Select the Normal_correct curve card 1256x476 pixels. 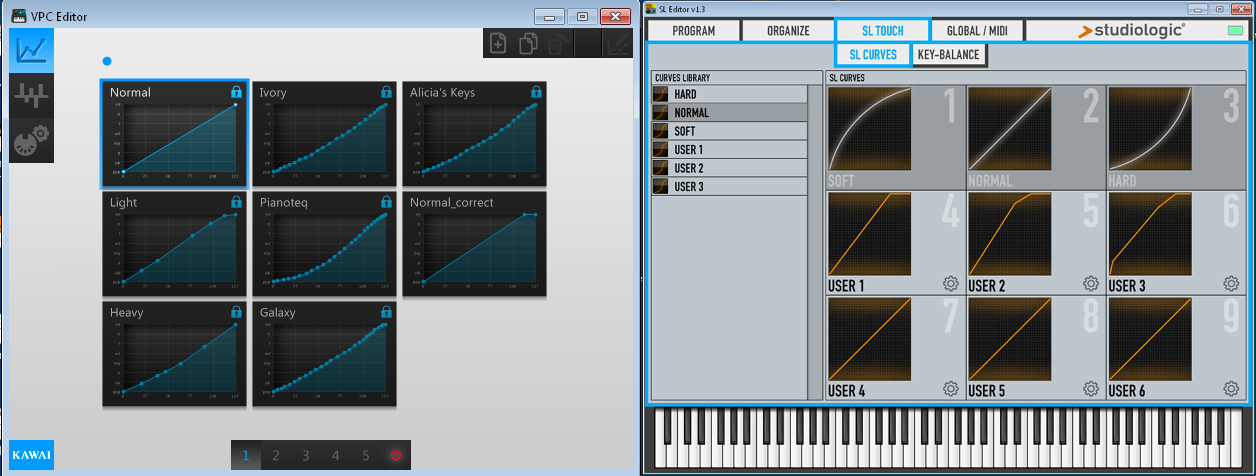pyautogui.click(x=474, y=244)
